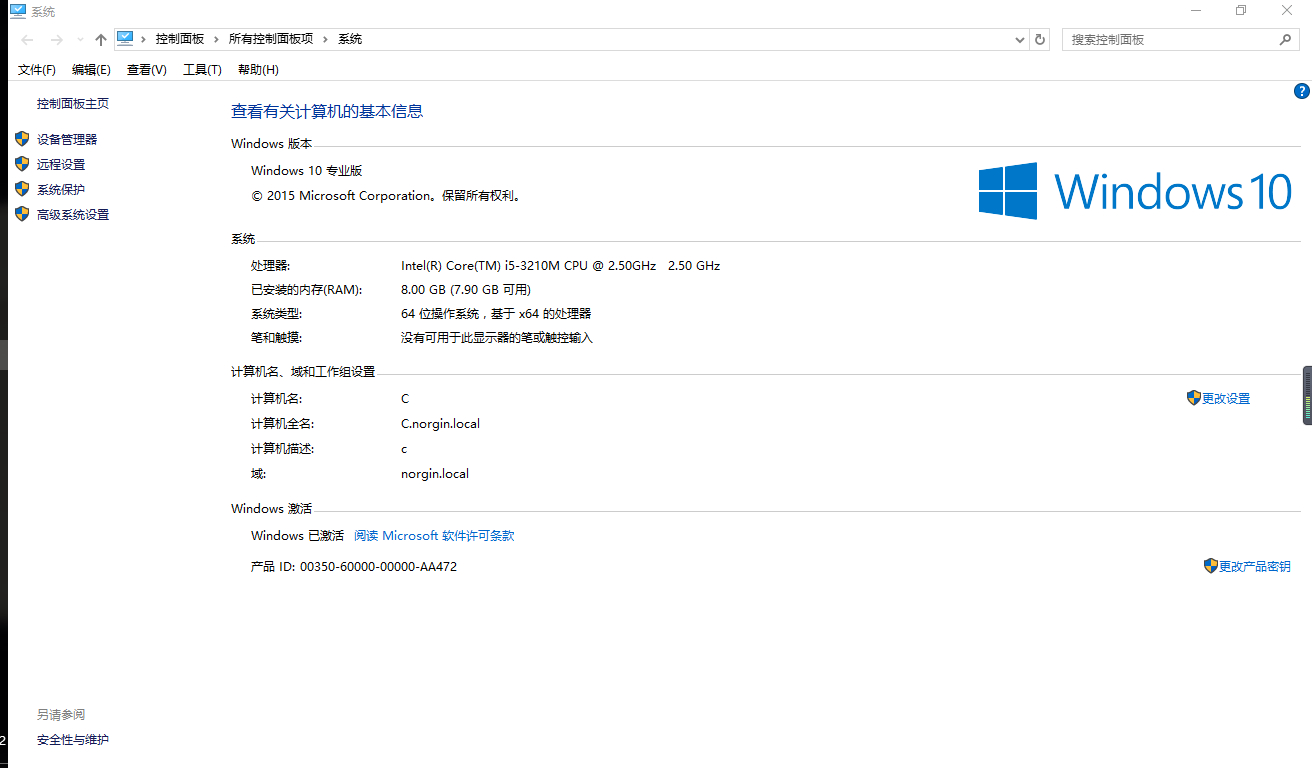Click the 没有可用于此显示器的笔或触控输入 text

(497, 338)
